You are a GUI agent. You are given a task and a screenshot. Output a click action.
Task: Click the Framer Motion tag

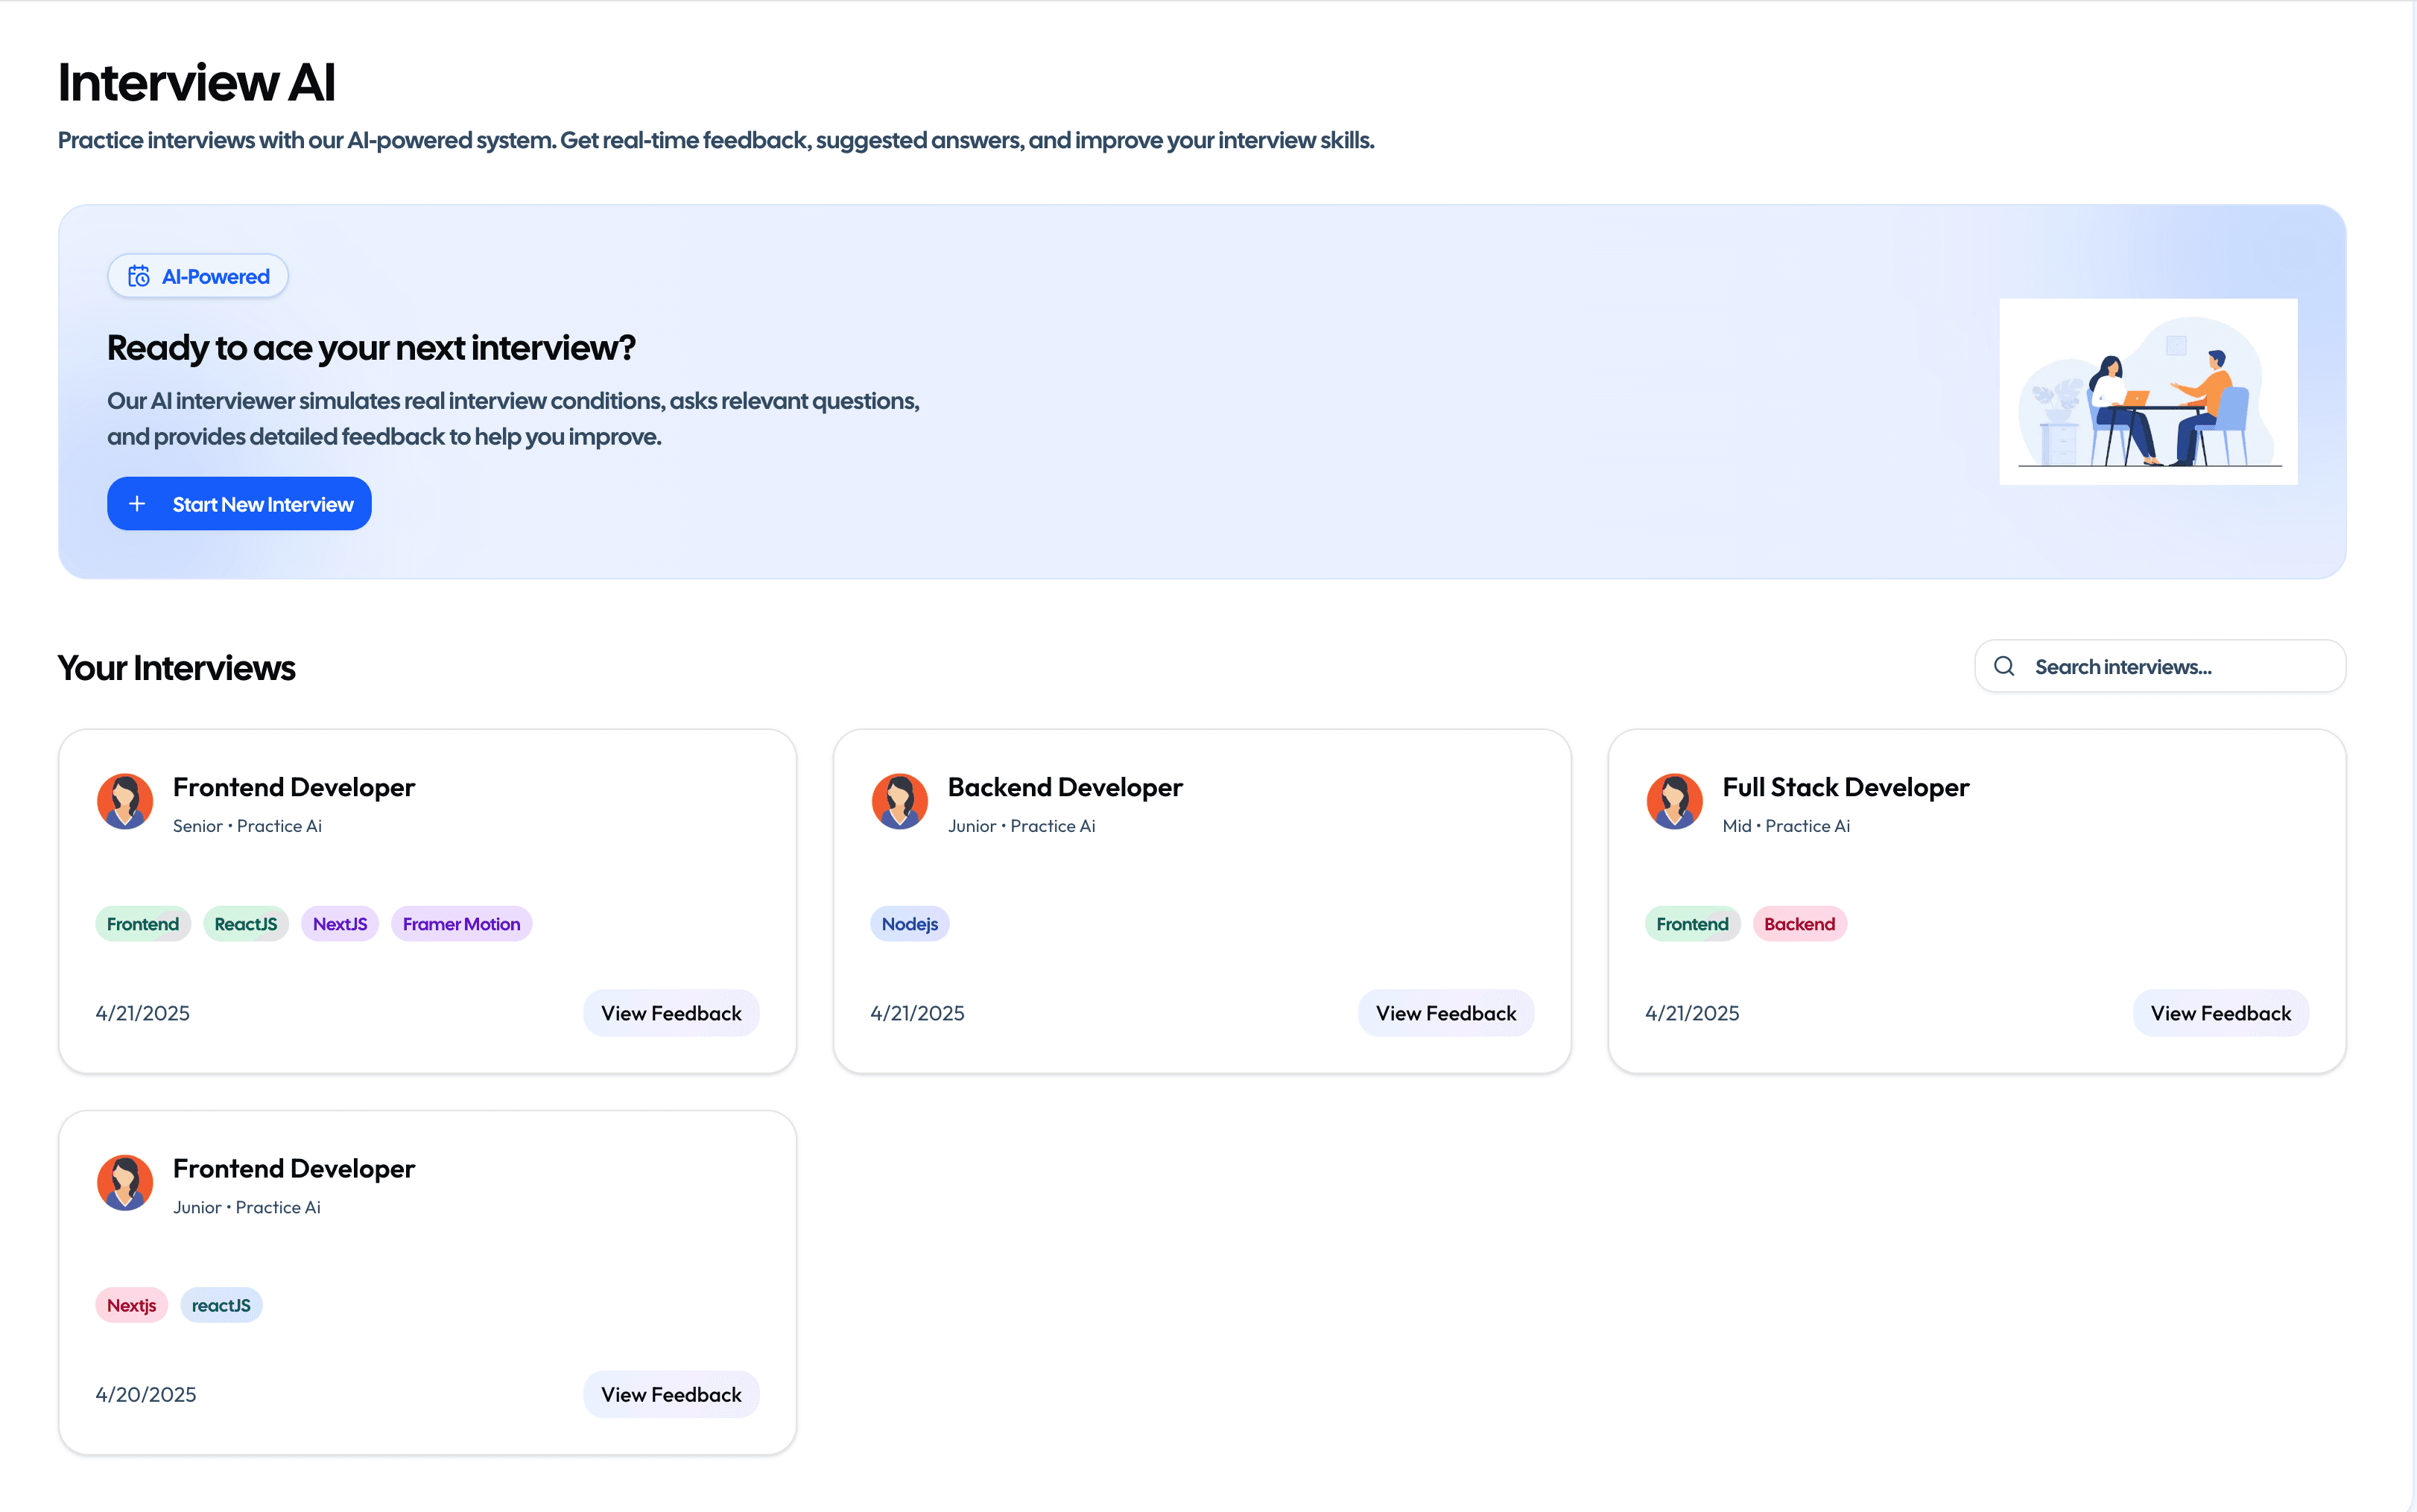(461, 924)
